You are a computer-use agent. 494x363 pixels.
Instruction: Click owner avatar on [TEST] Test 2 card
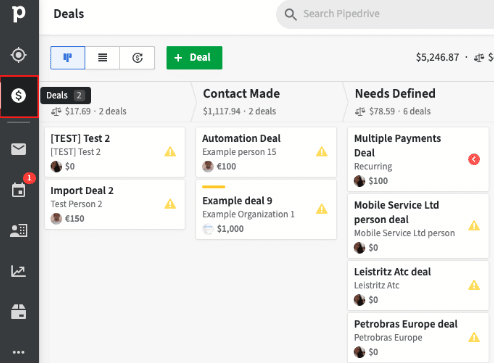click(x=56, y=166)
